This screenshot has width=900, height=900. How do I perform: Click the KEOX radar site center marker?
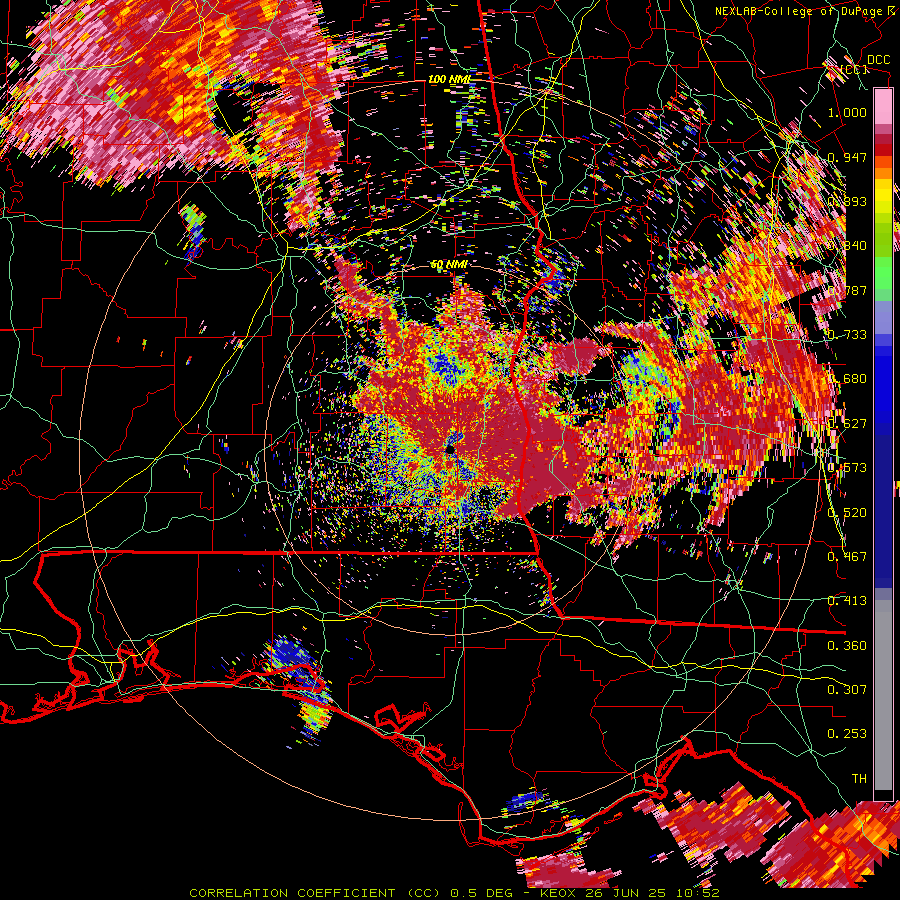click(451, 448)
